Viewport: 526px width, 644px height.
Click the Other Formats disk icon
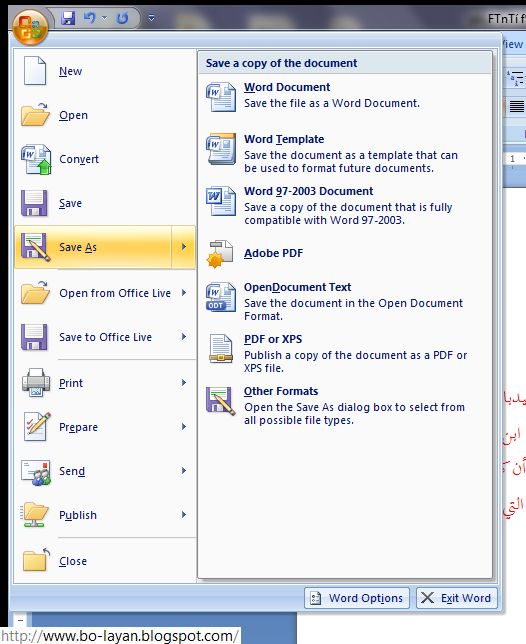point(221,401)
